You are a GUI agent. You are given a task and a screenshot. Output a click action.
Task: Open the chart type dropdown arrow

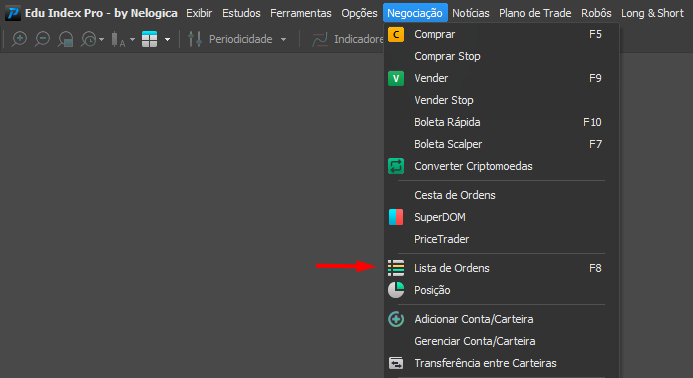132,40
